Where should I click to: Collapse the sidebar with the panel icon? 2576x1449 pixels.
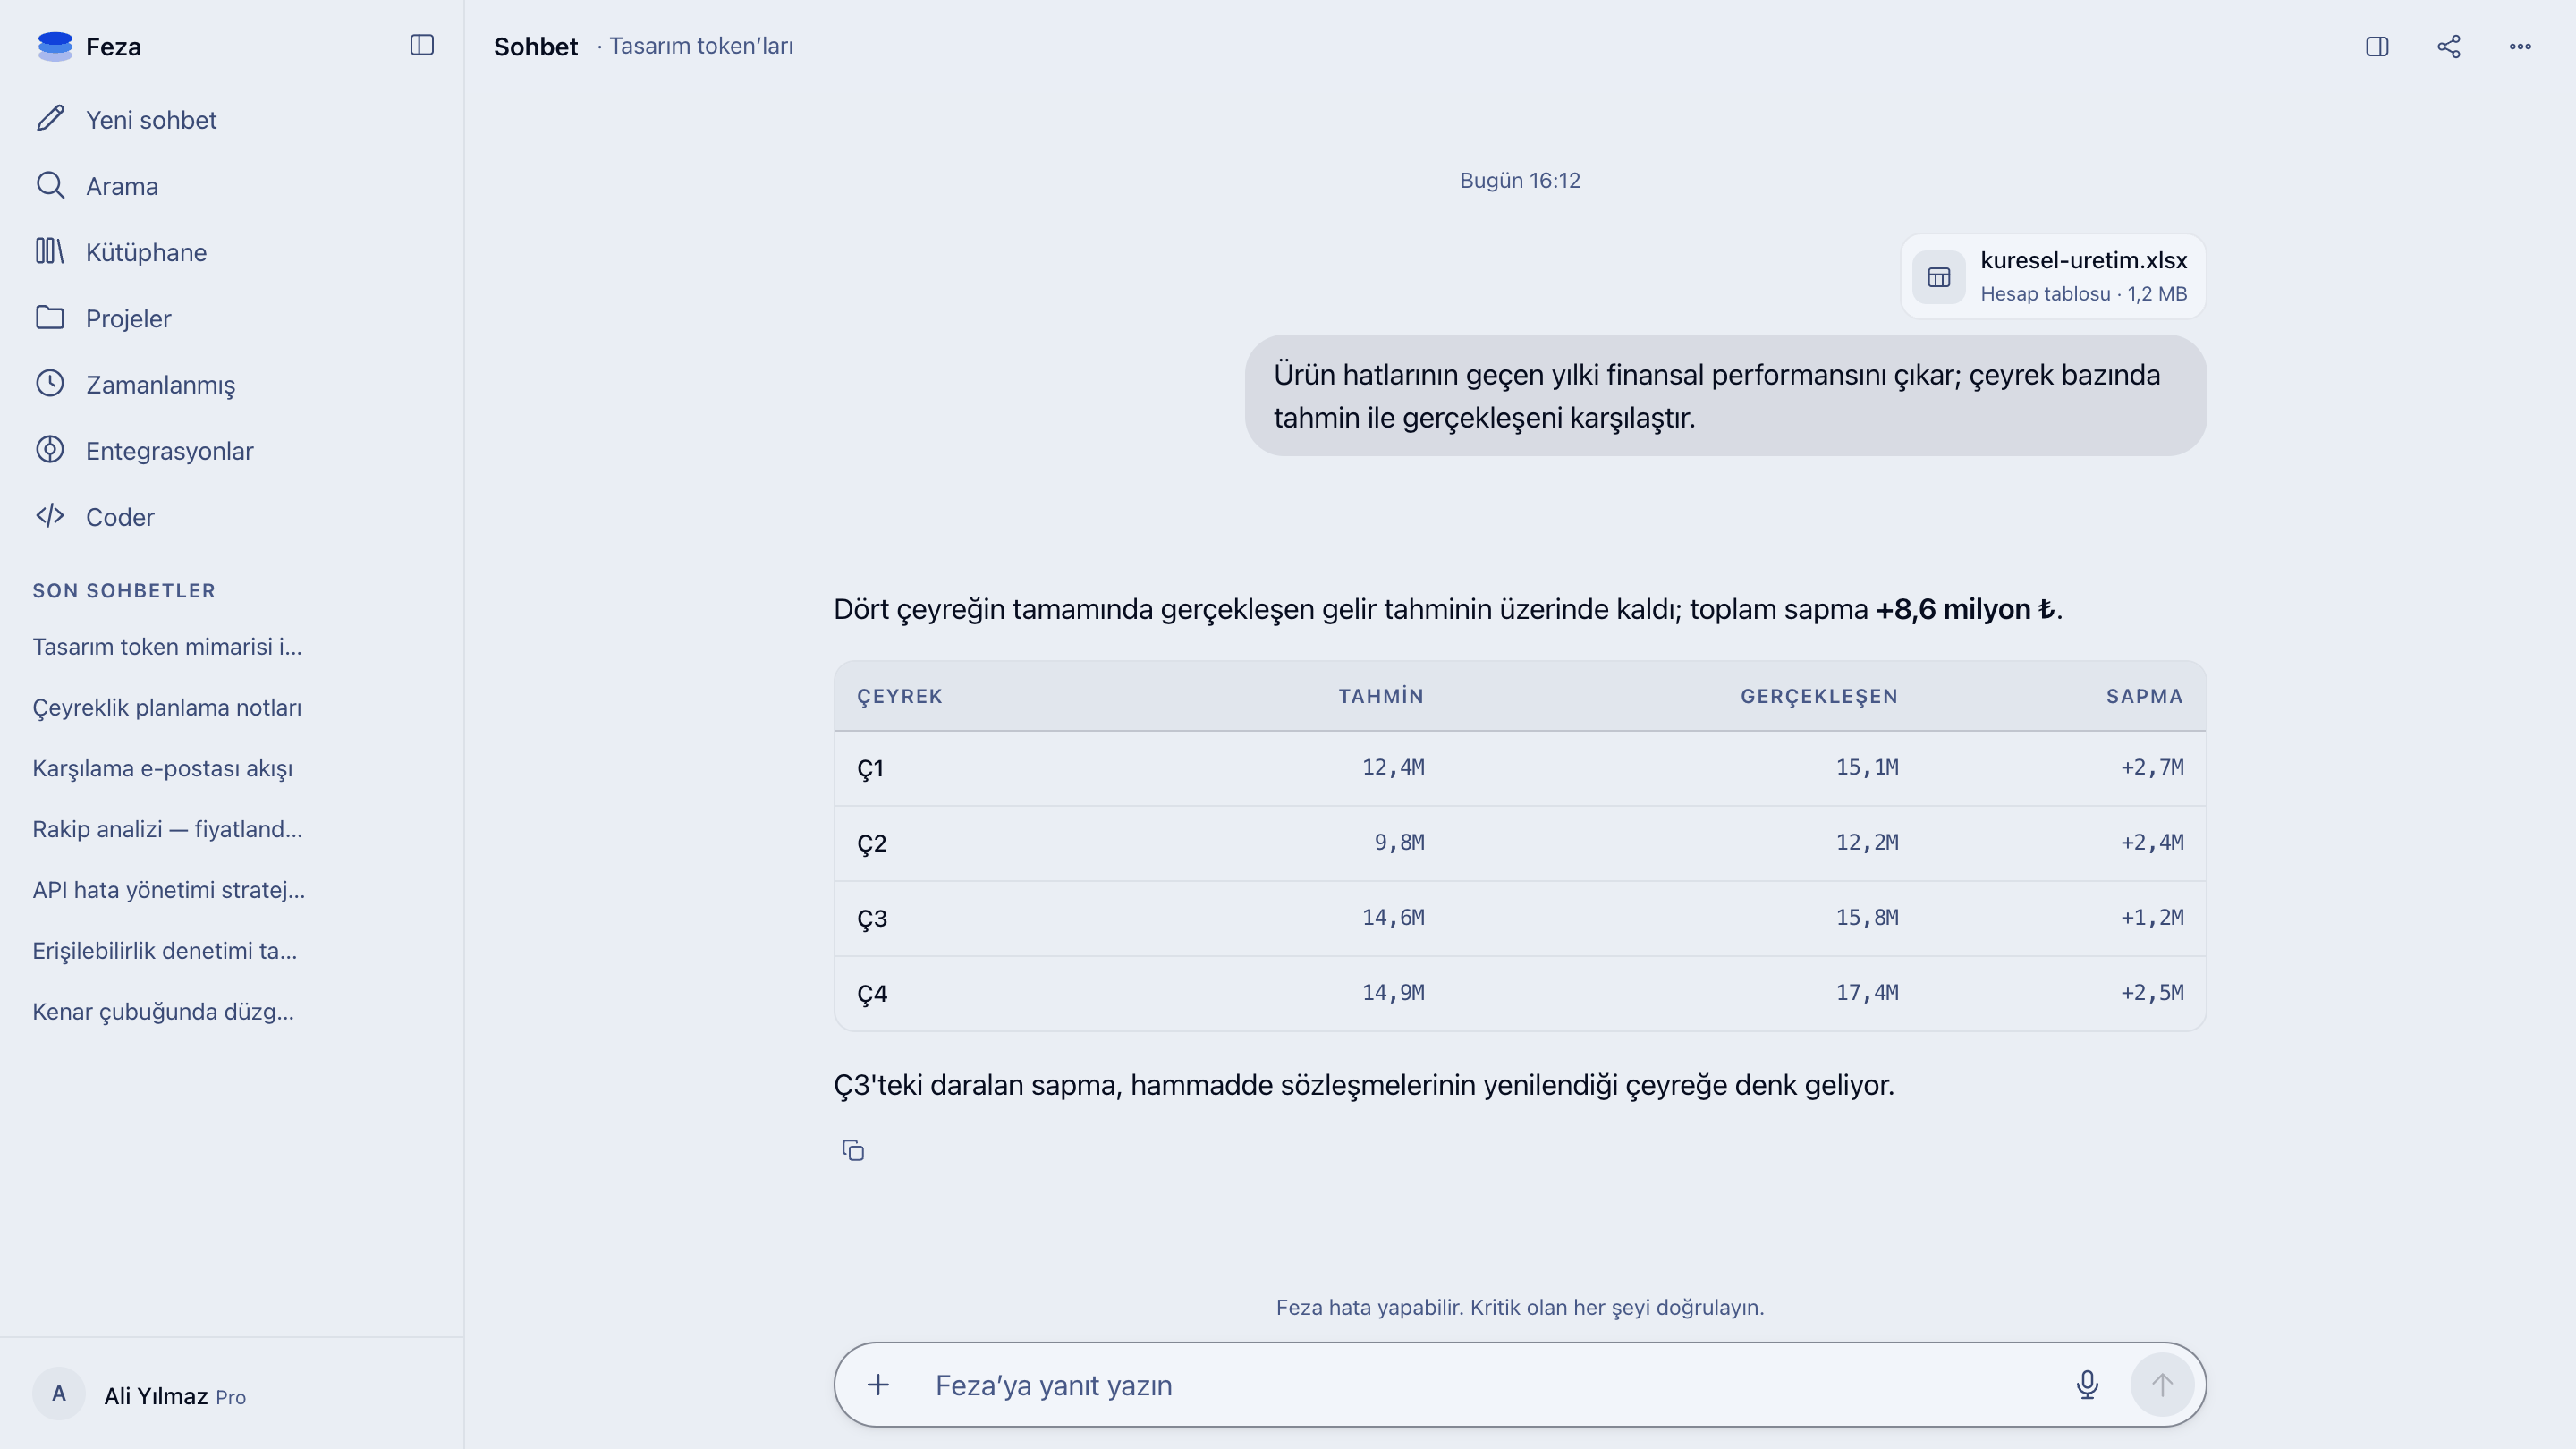coord(422,45)
